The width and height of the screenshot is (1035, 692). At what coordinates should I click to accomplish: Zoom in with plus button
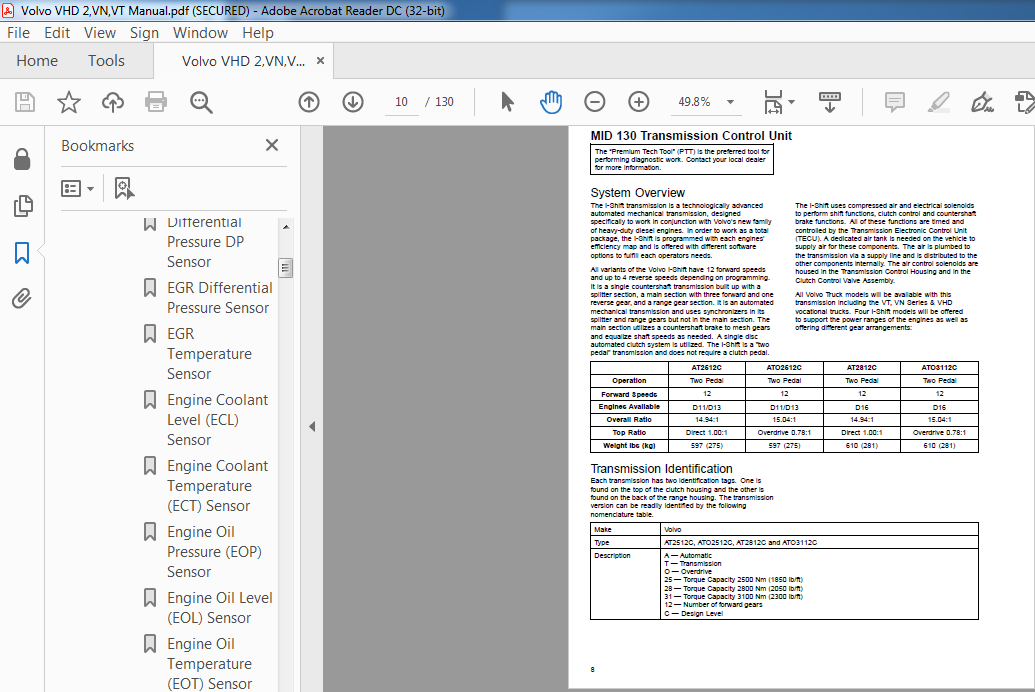(638, 102)
